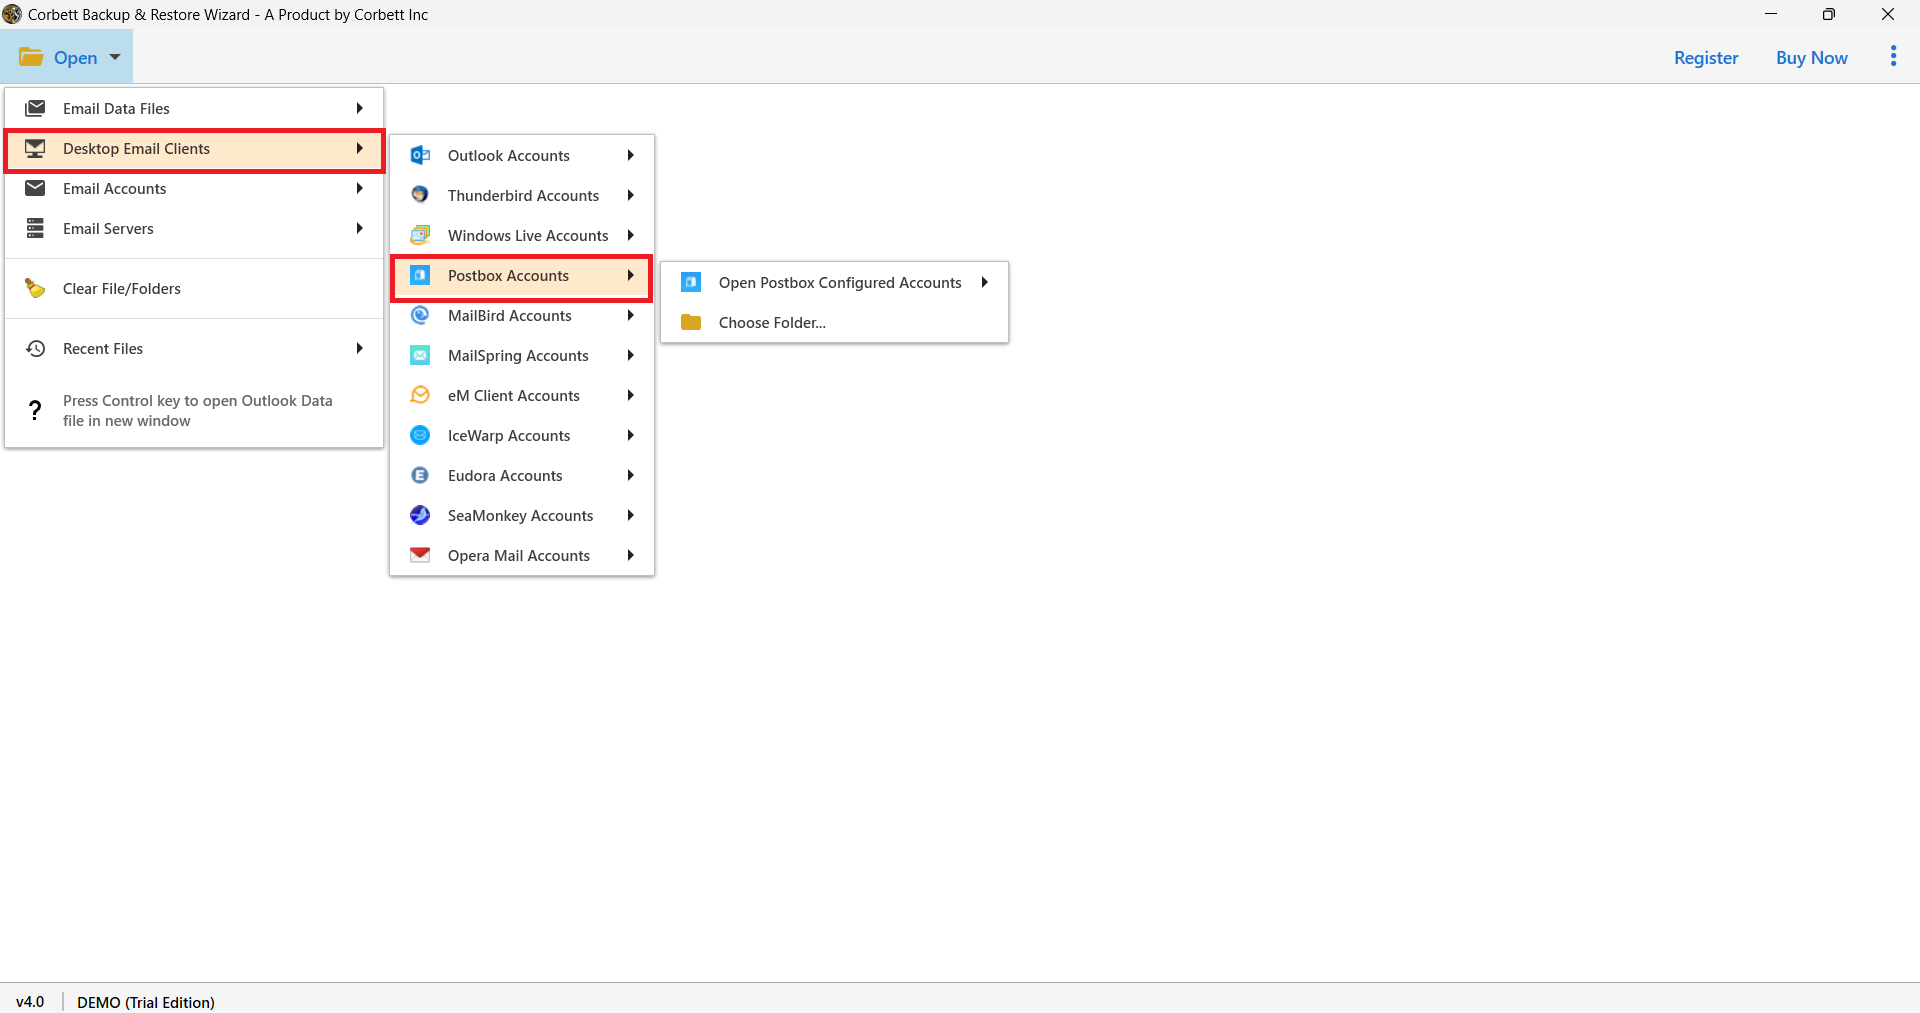
Task: Expand the Email Accounts submenu arrow
Action: (x=359, y=188)
